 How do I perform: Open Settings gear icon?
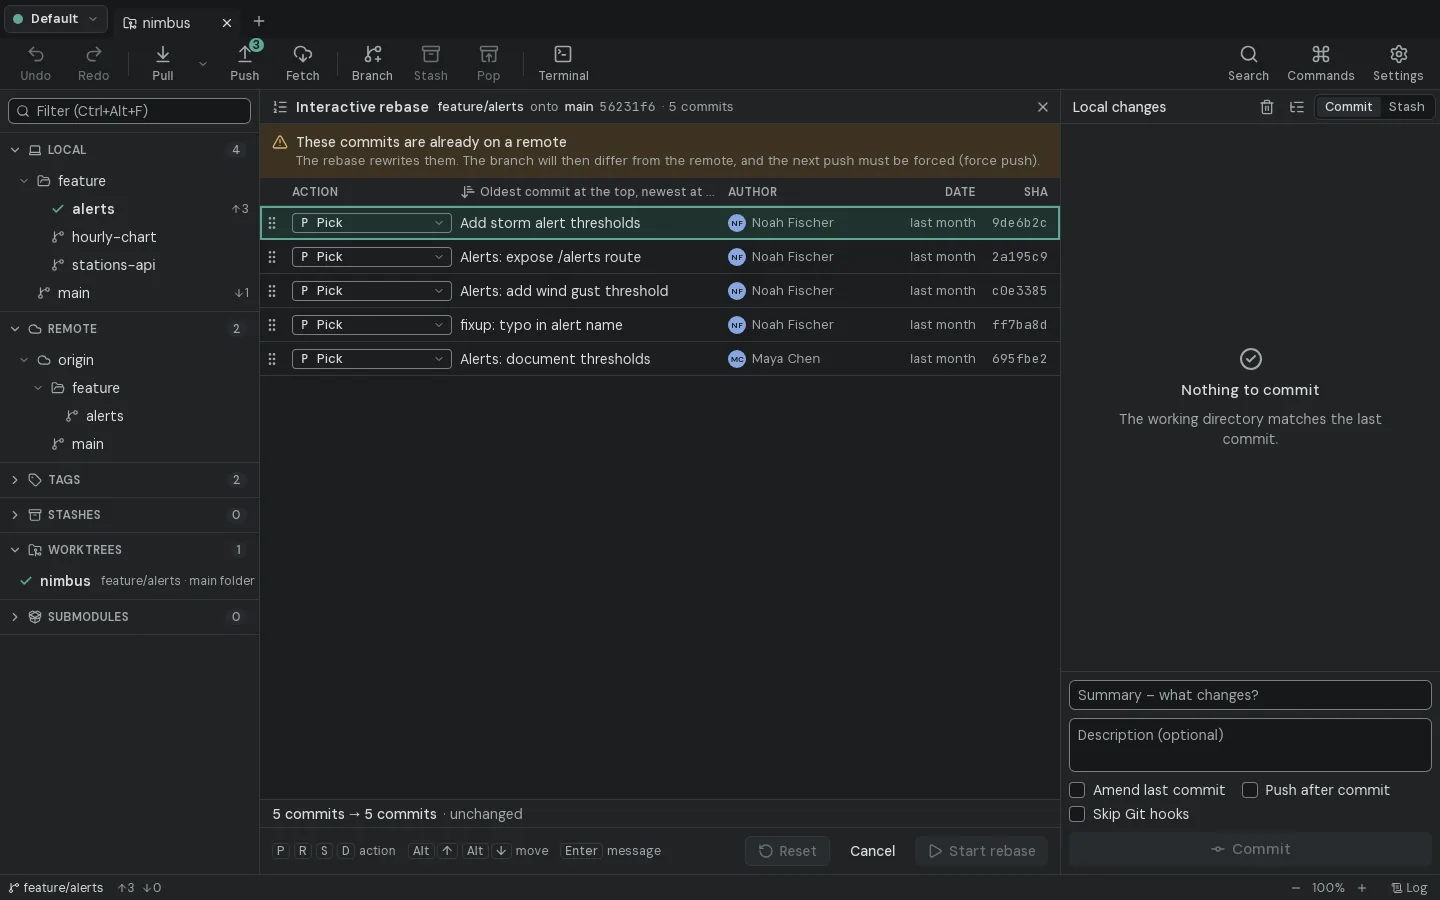(1398, 63)
